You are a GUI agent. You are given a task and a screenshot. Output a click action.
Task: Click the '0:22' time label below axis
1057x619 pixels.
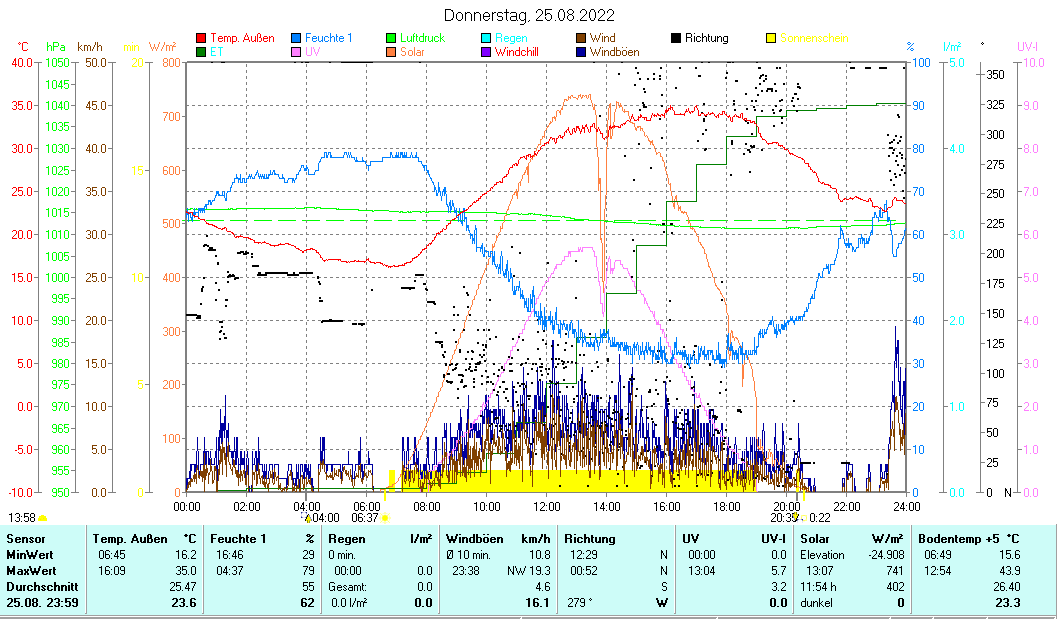(820, 518)
